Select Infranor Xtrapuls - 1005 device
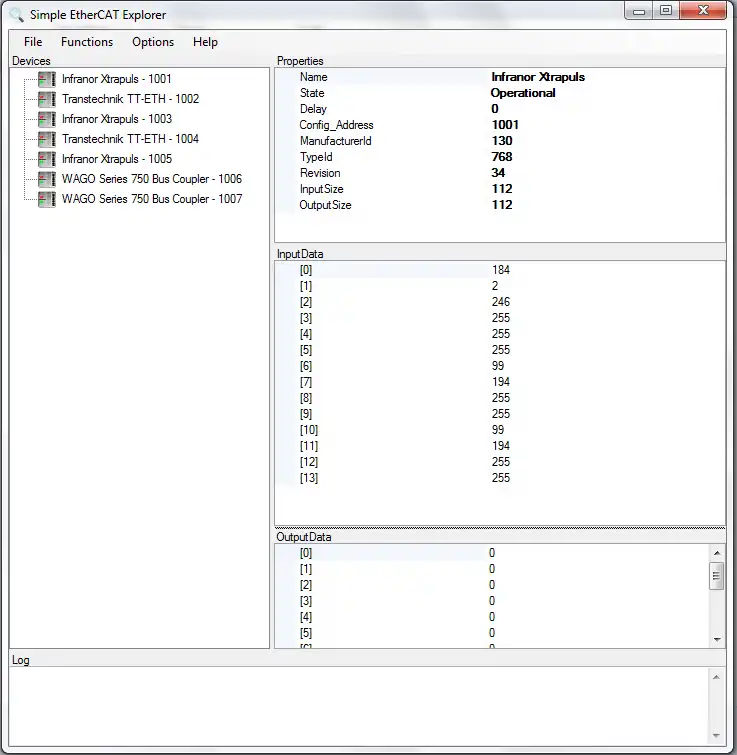Screen dimensions: 737x755 pos(116,159)
